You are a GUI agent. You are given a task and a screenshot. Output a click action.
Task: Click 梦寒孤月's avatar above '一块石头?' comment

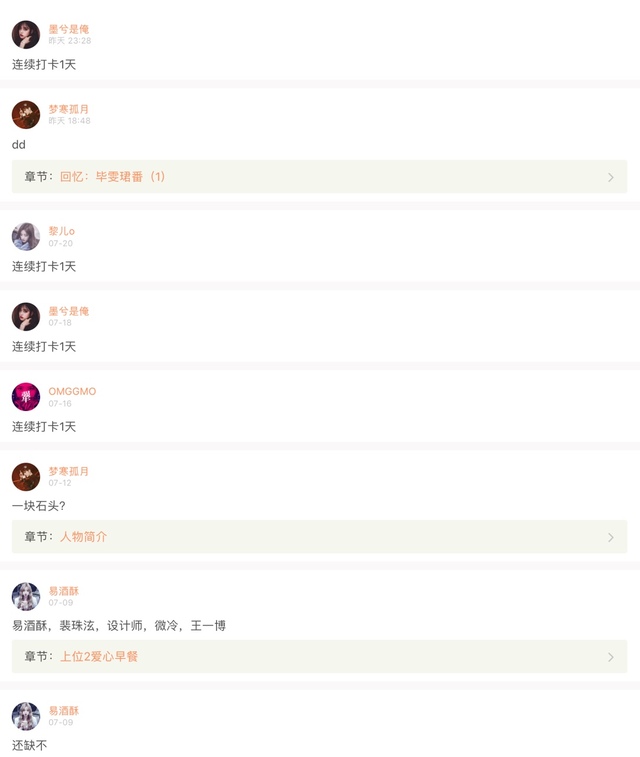pyautogui.click(x=26, y=477)
